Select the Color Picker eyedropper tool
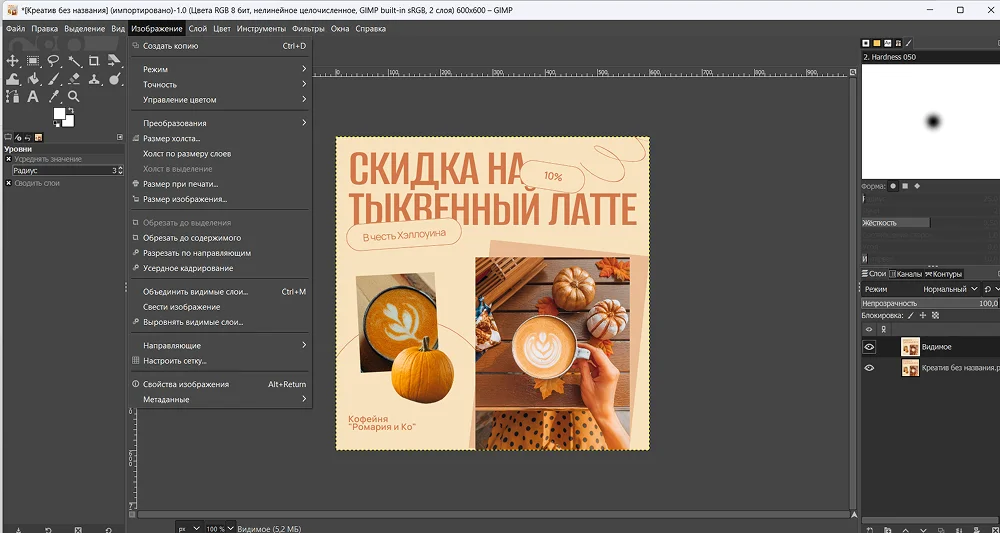This screenshot has height=533, width=1000. click(x=54, y=97)
